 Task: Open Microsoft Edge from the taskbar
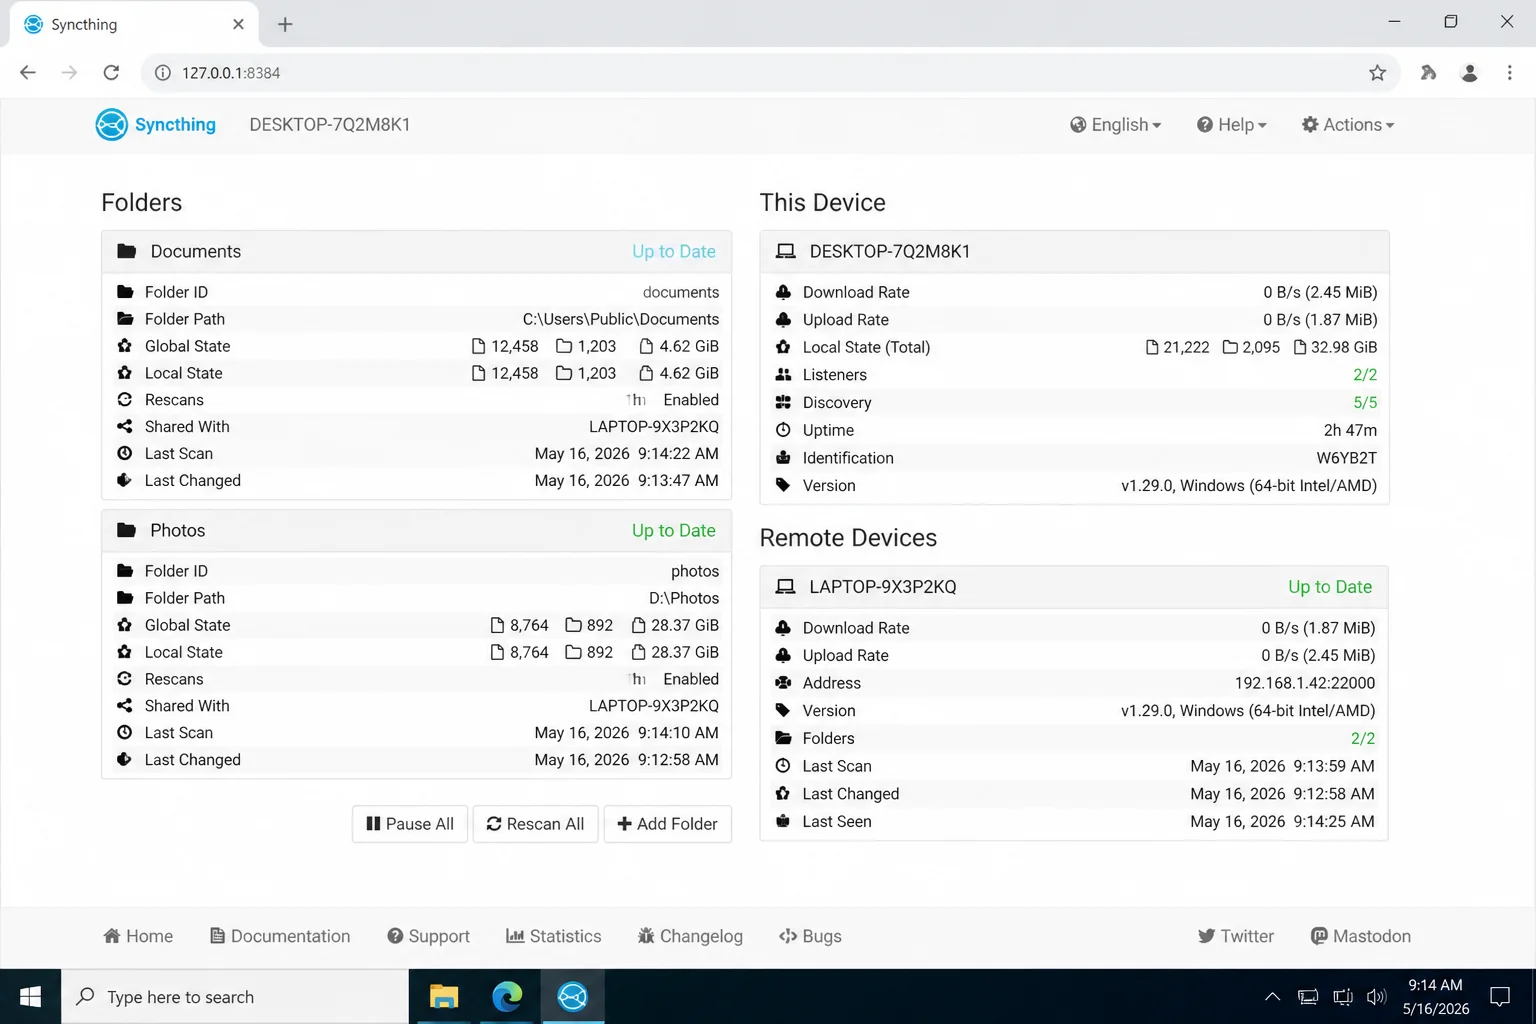pos(508,997)
